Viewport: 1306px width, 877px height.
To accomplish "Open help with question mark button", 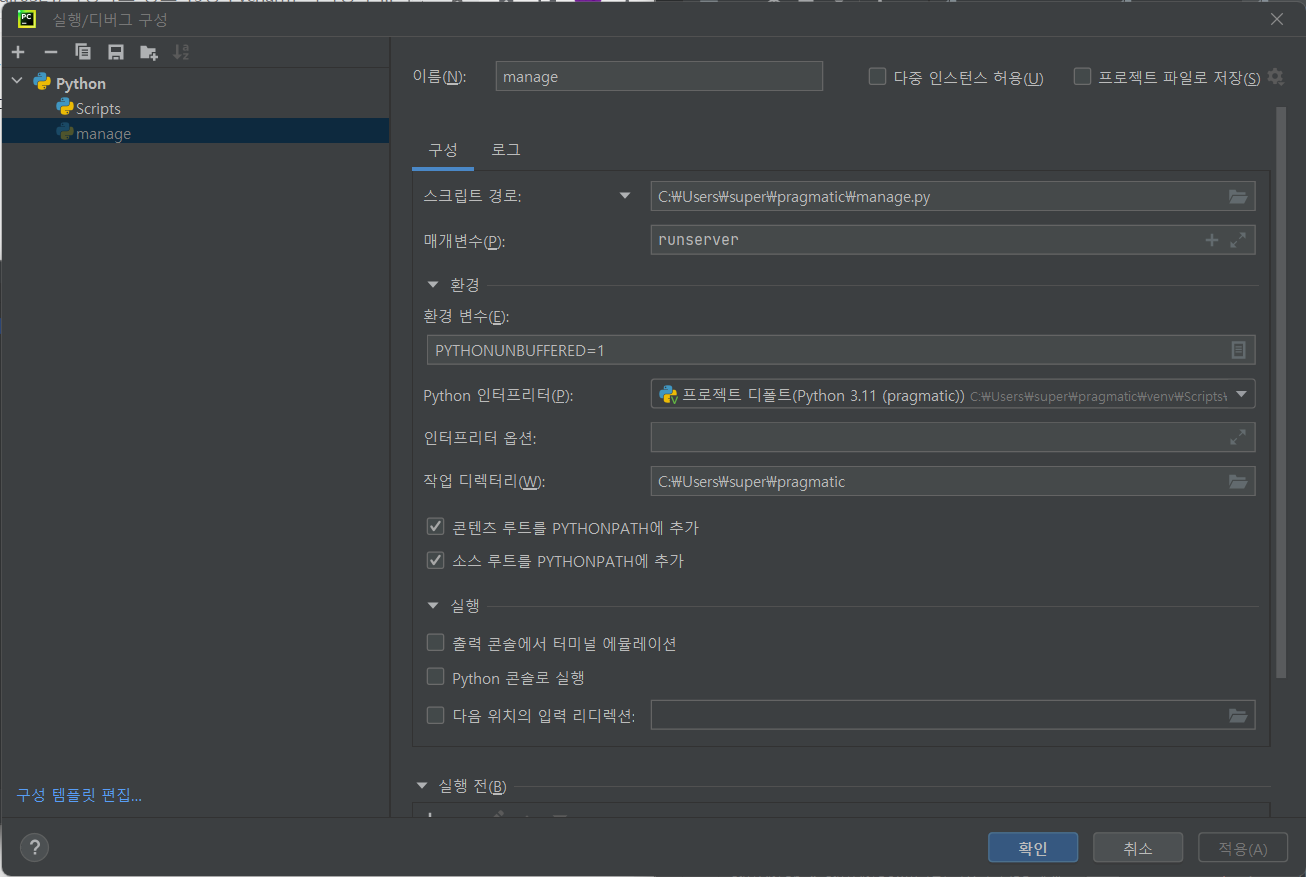I will 34,848.
